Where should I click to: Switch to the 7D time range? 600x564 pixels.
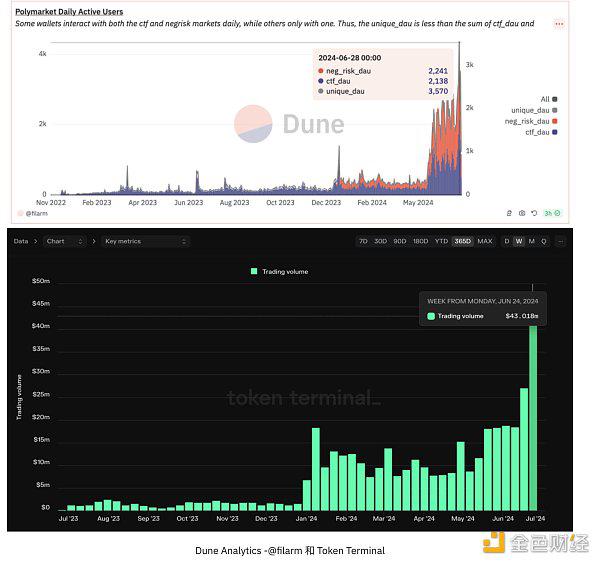coord(363,241)
